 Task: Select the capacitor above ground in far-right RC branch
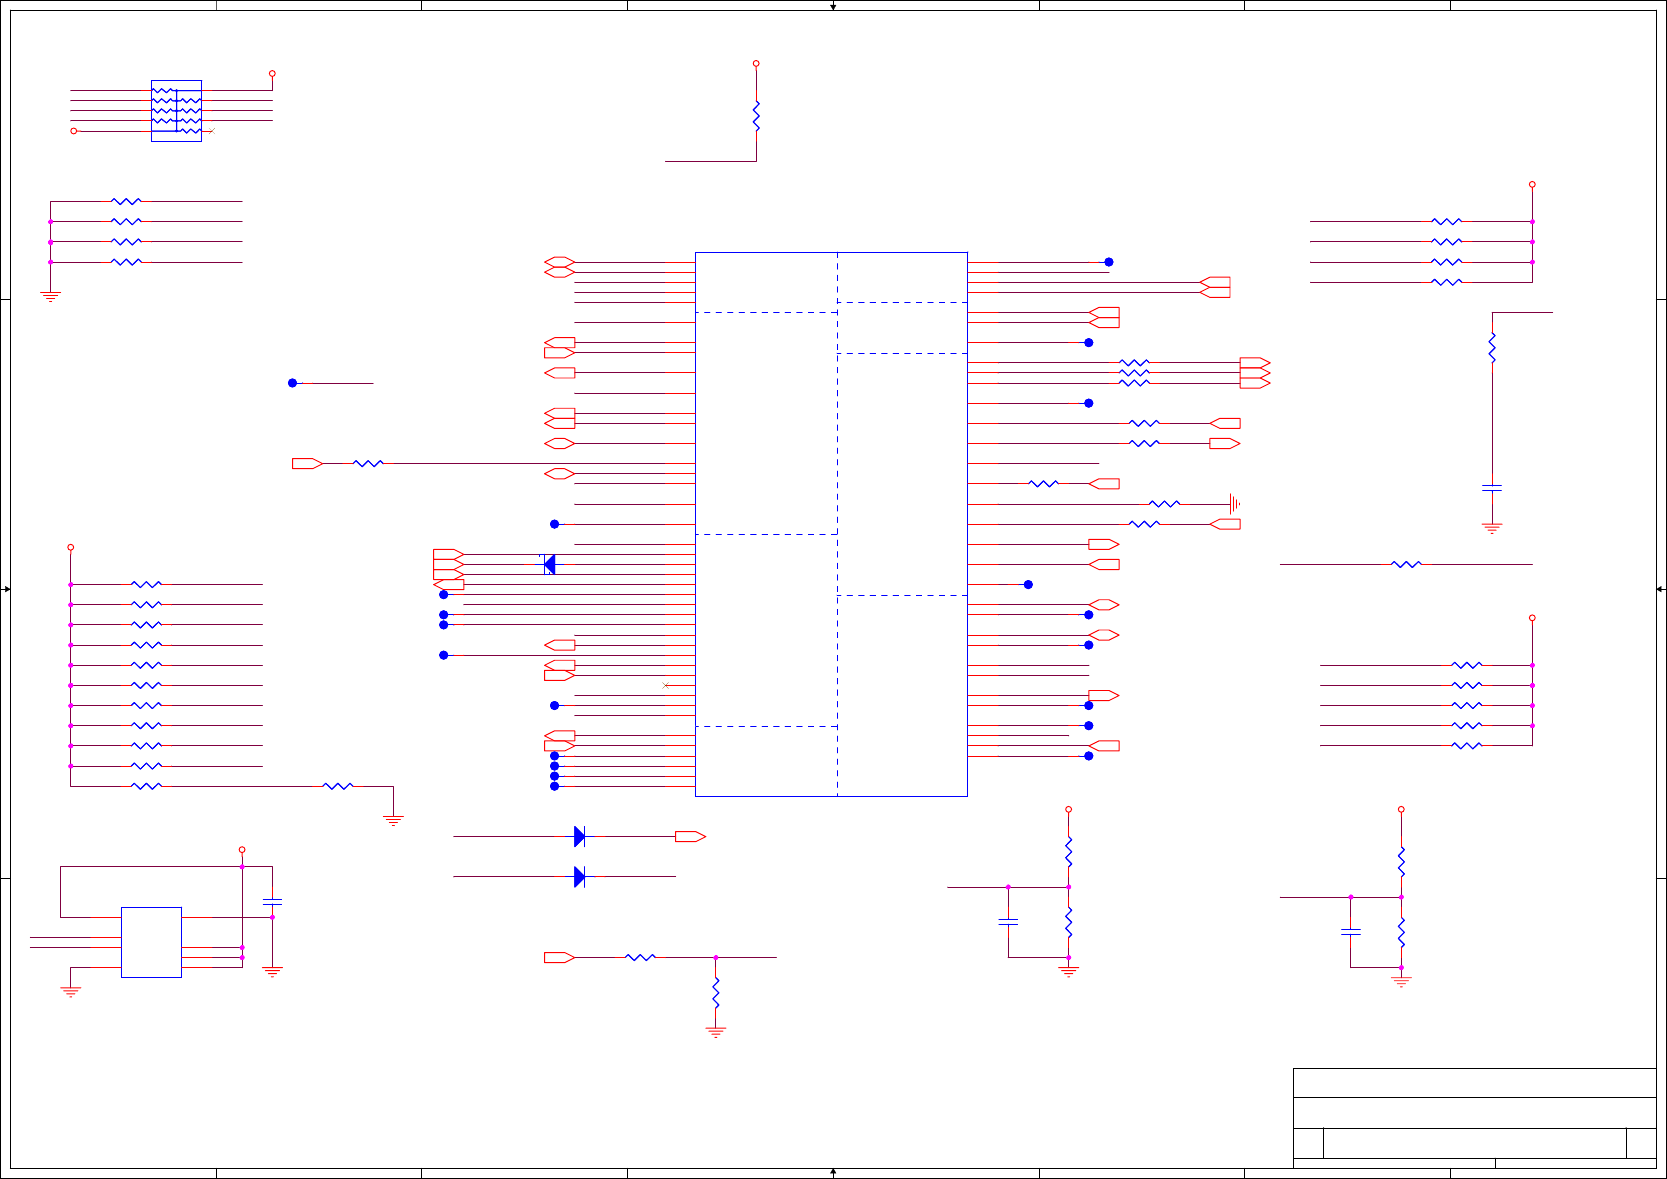coord(1492,488)
